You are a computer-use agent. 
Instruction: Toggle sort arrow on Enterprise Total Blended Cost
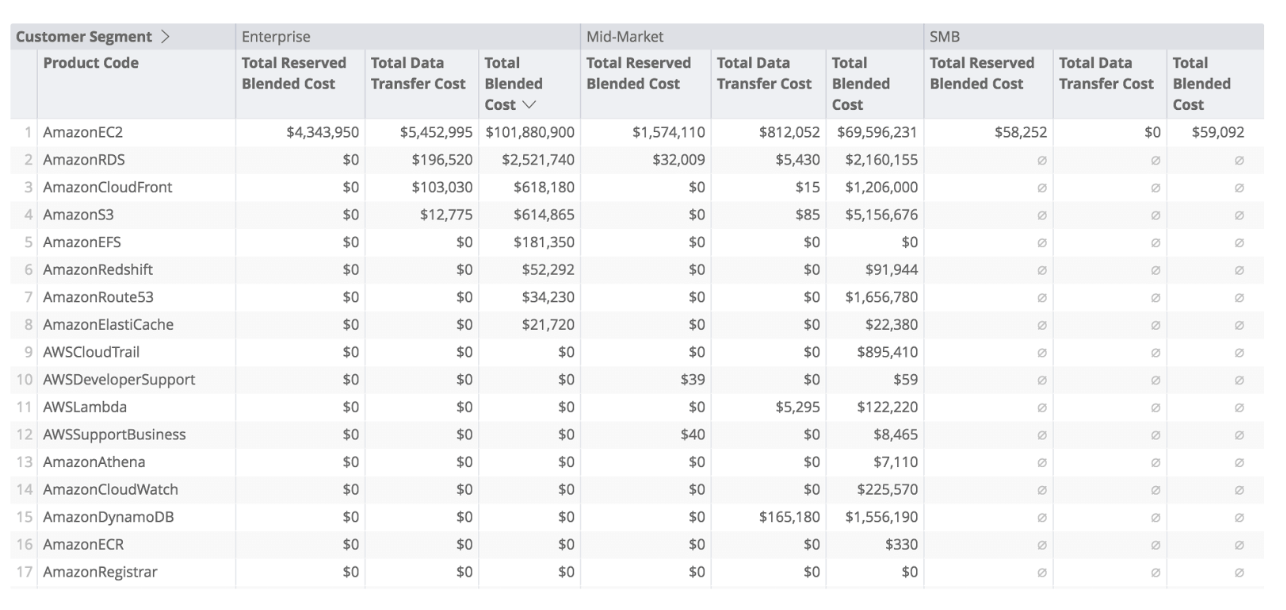coord(529,105)
